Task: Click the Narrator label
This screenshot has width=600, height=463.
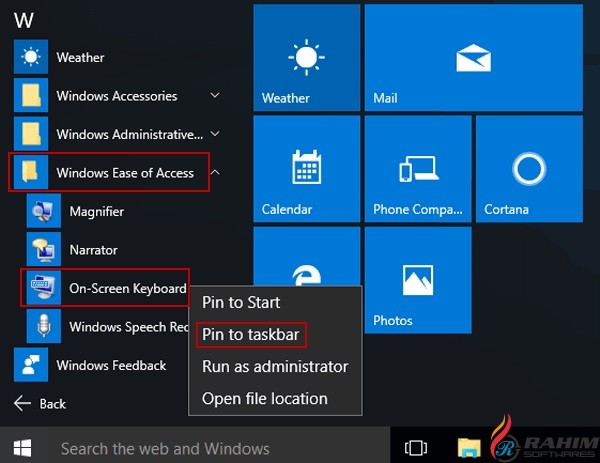Action: tap(93, 250)
